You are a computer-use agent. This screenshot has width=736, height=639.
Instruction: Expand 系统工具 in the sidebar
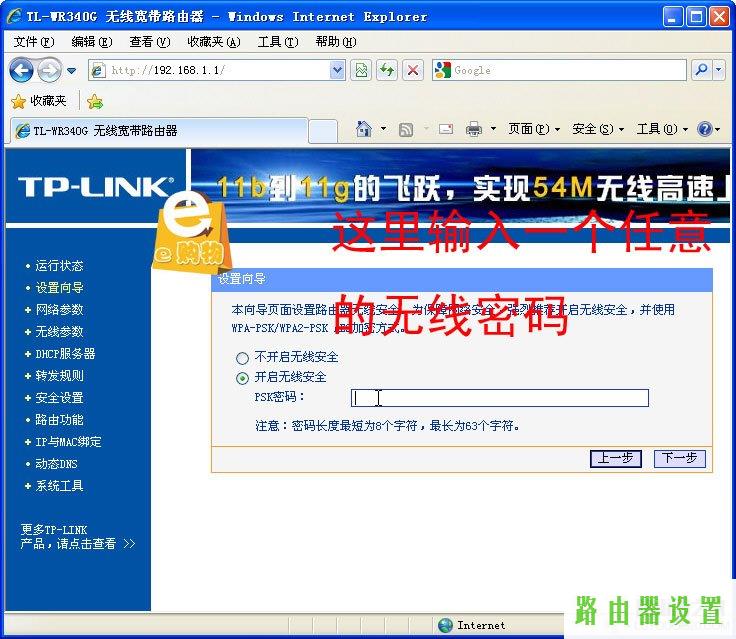[59, 486]
